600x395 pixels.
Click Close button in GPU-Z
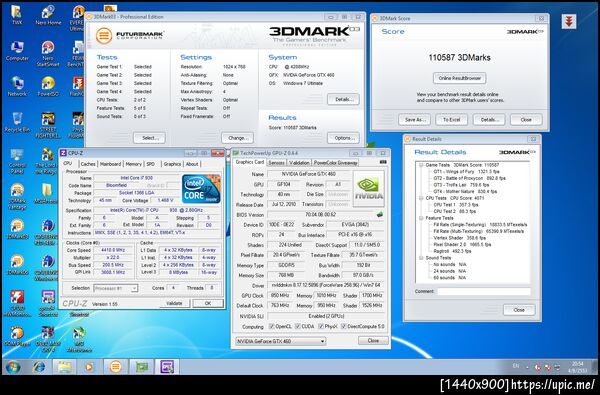(373, 341)
